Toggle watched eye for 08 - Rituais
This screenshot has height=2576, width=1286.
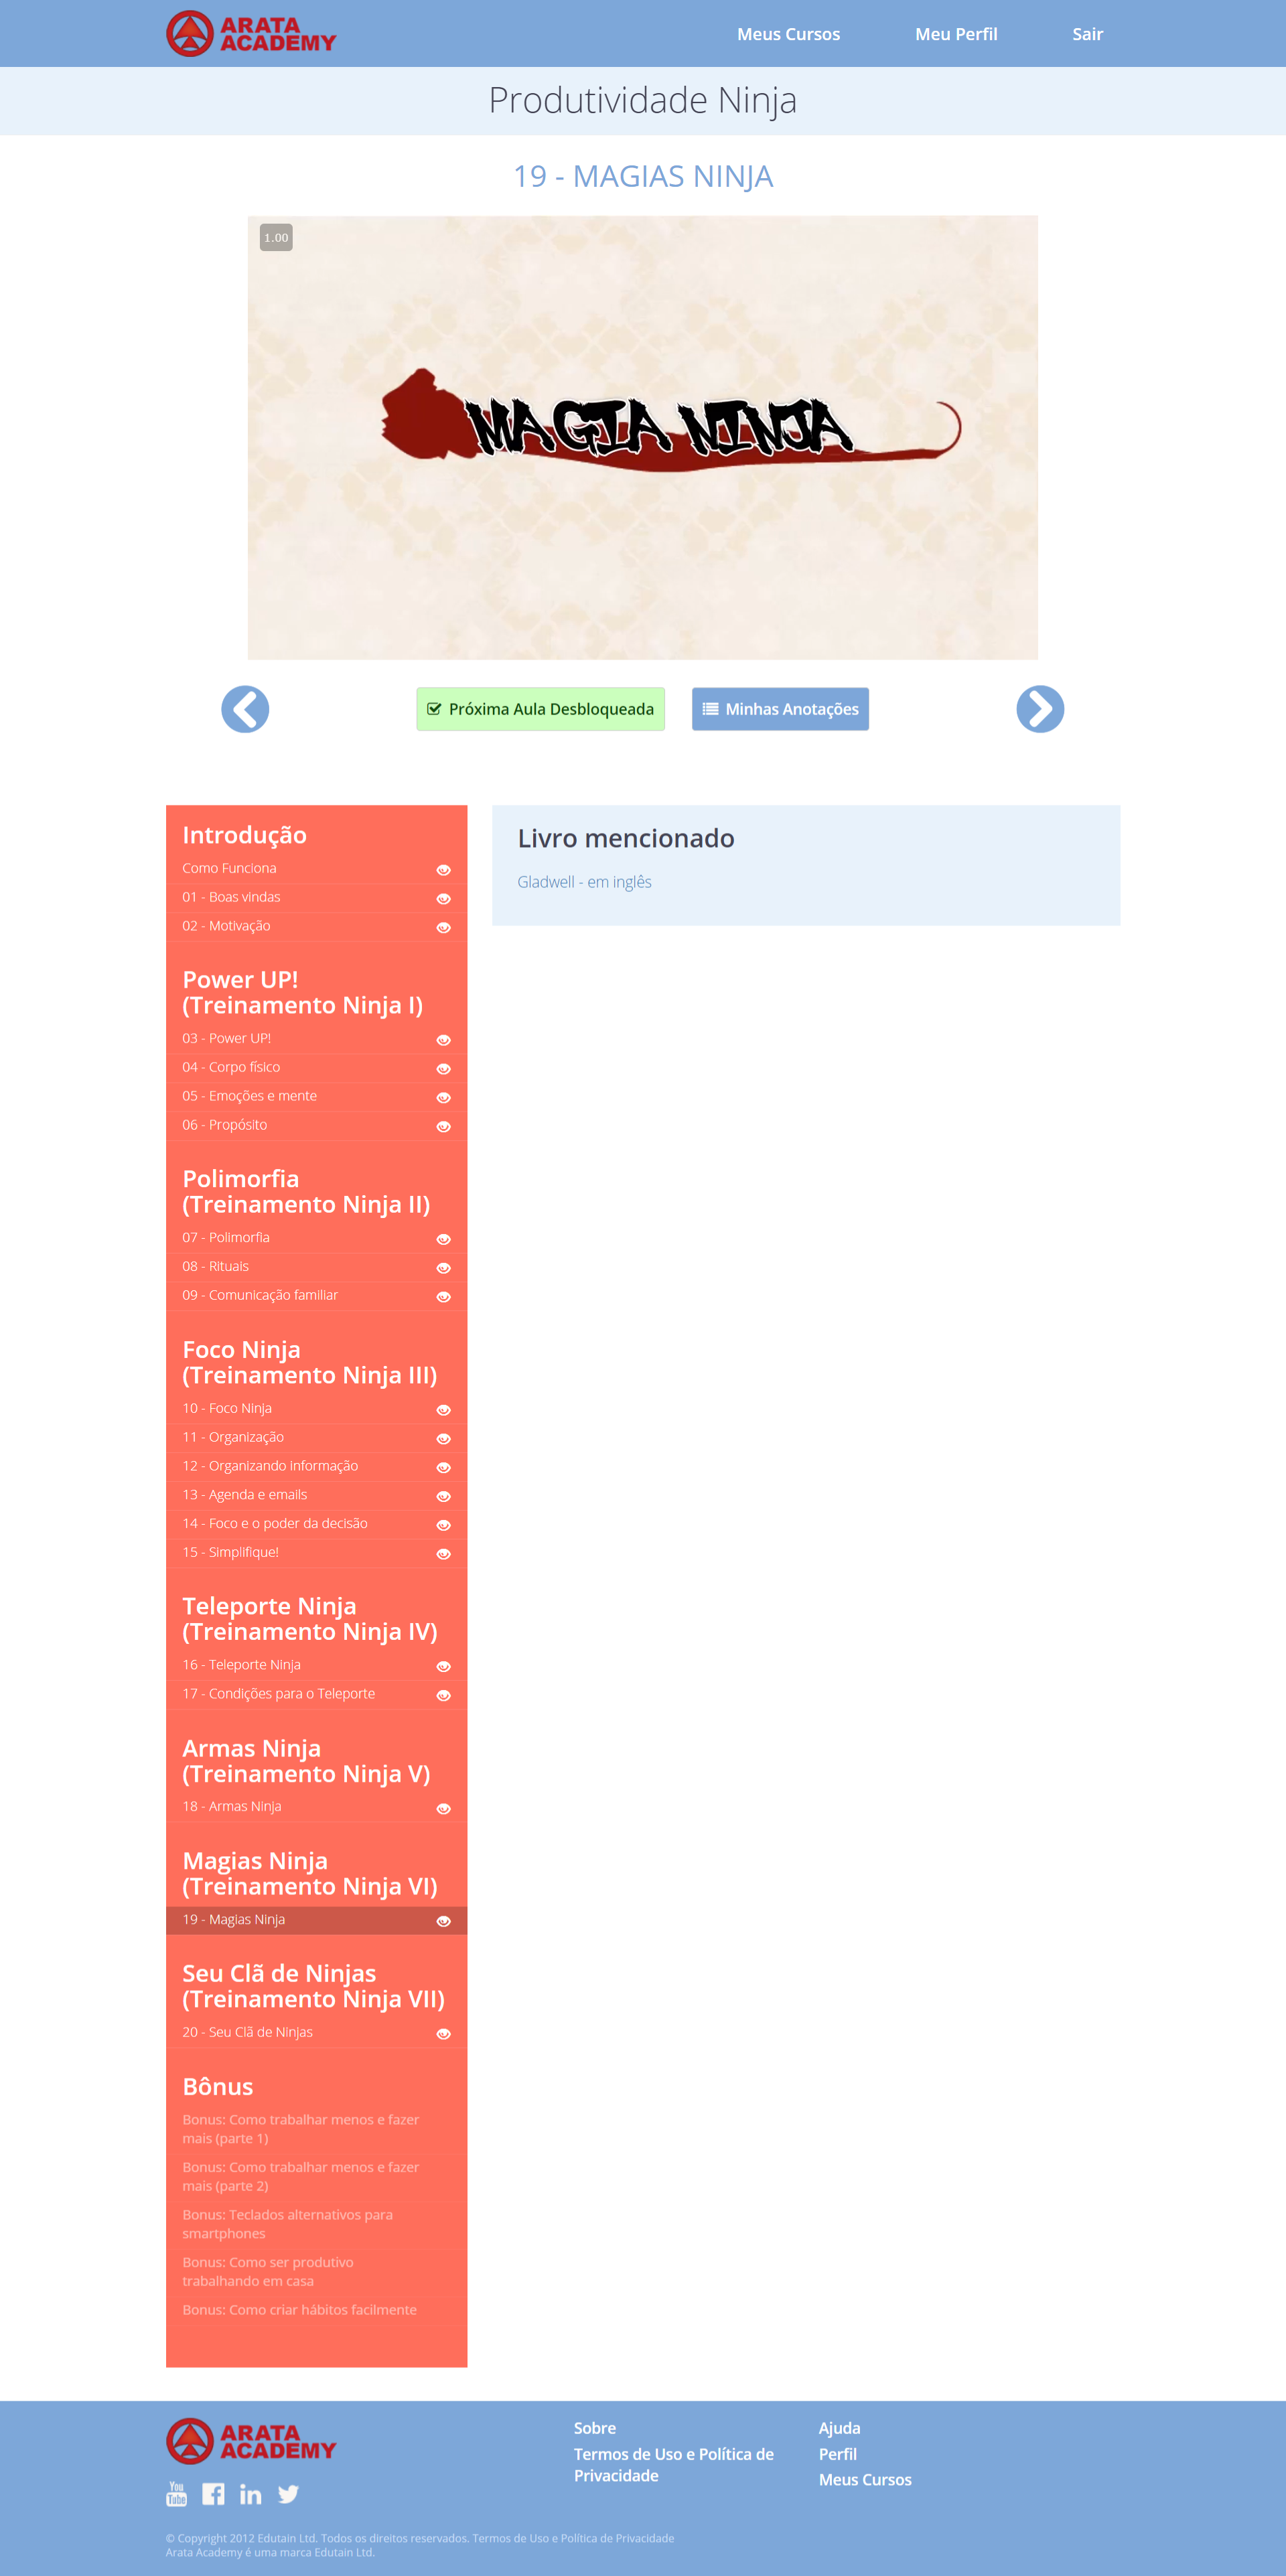coord(444,1268)
